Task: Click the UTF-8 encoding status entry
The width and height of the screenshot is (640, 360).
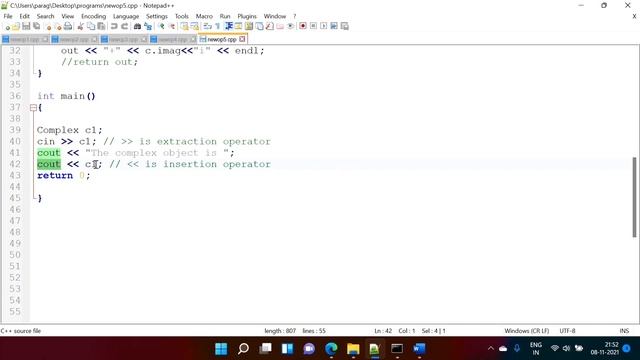Action: pyautogui.click(x=567, y=331)
